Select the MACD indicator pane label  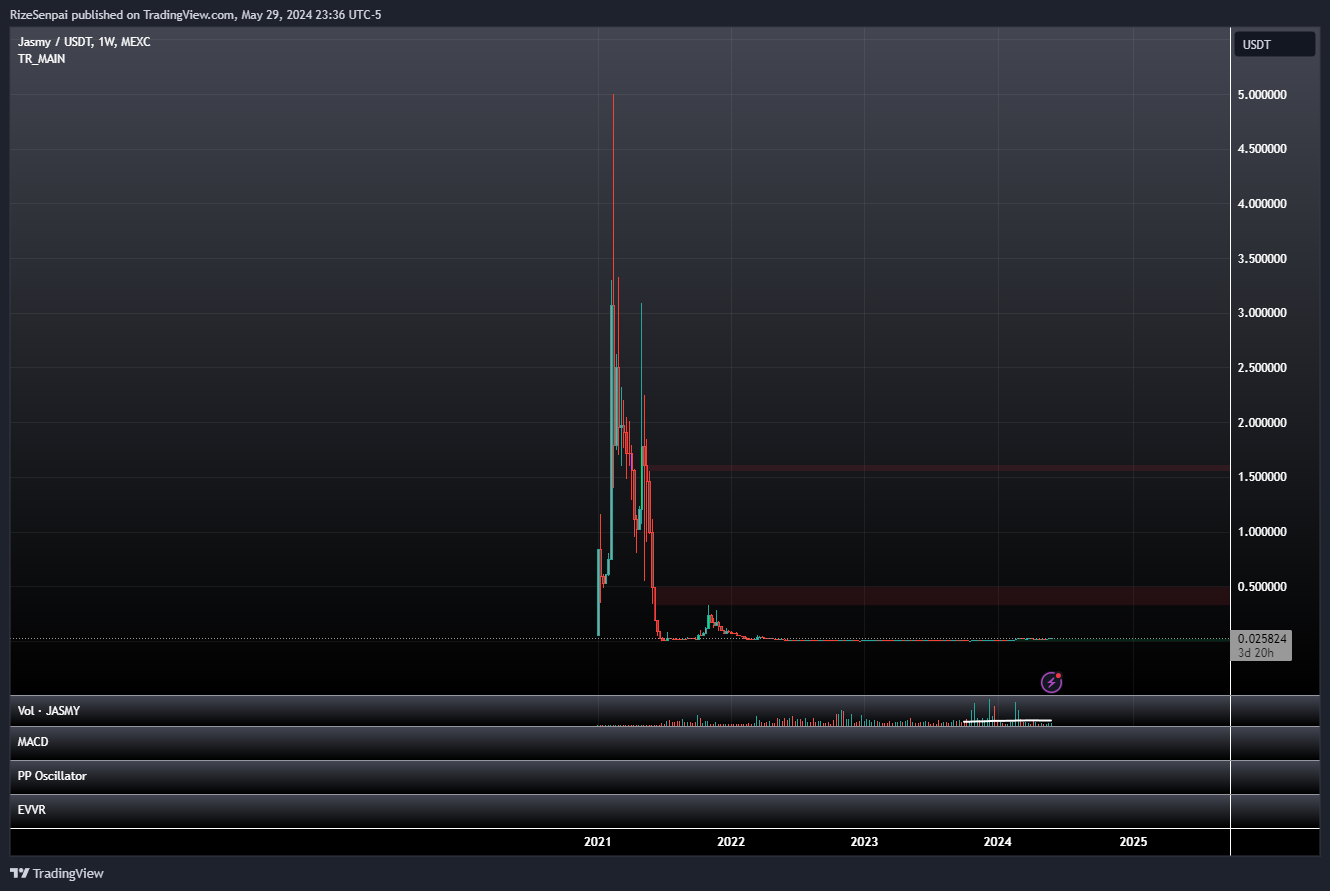tap(33, 742)
